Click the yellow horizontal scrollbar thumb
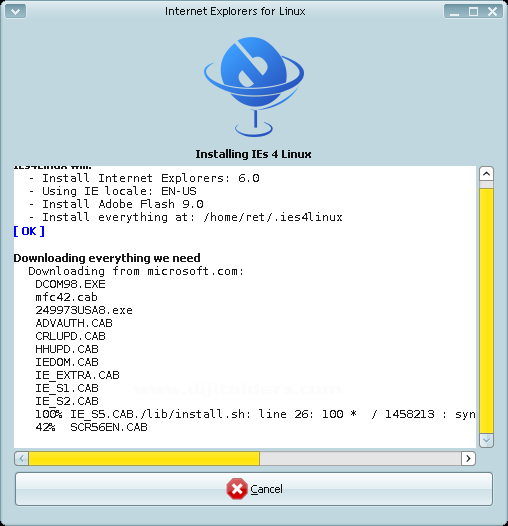 pyautogui.click(x=144, y=458)
